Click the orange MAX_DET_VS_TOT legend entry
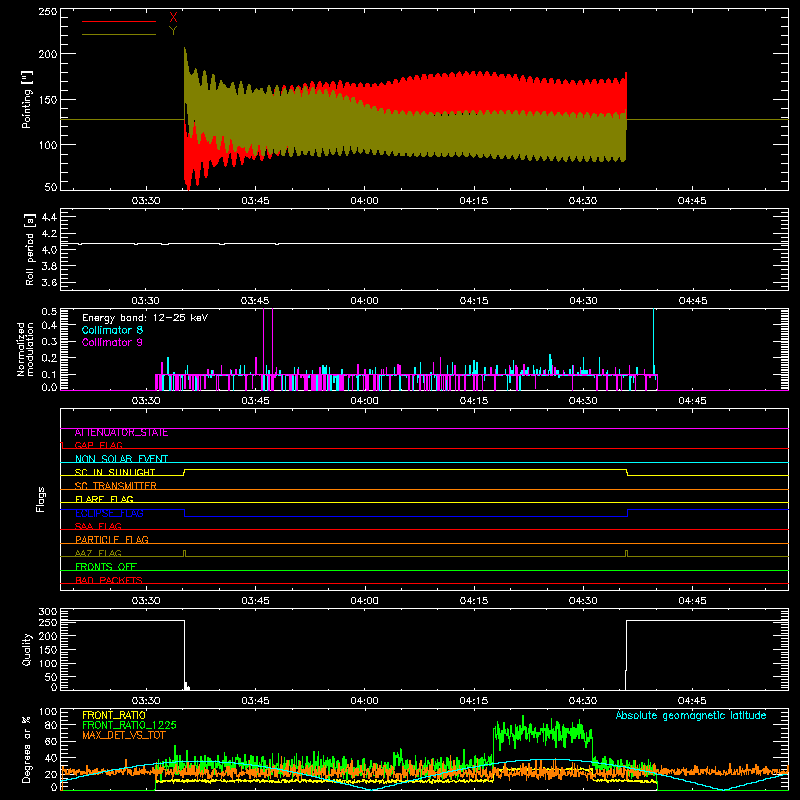Screen dimensions: 800x800 tap(123, 735)
